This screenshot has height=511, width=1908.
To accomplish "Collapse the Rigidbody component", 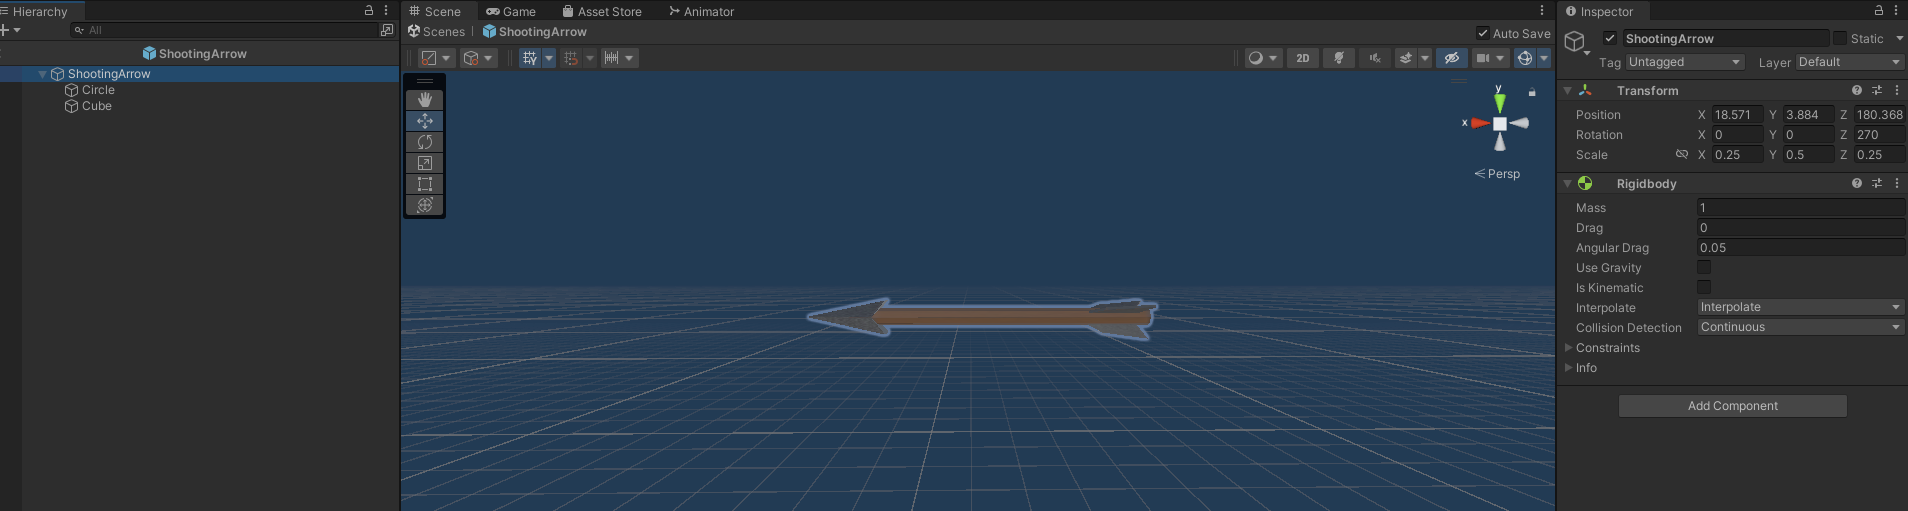I will [1568, 183].
